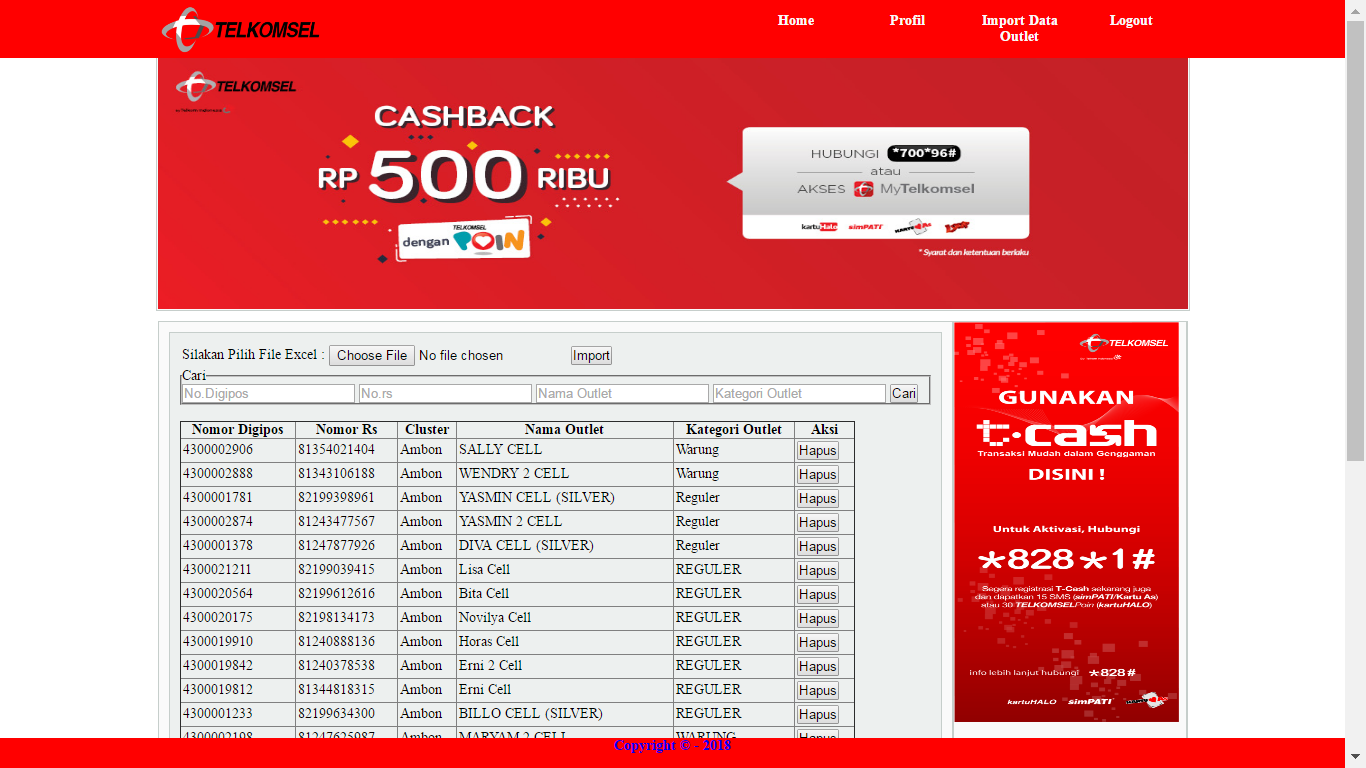
Task: Focus the No.Digipos search field
Action: coord(268,394)
